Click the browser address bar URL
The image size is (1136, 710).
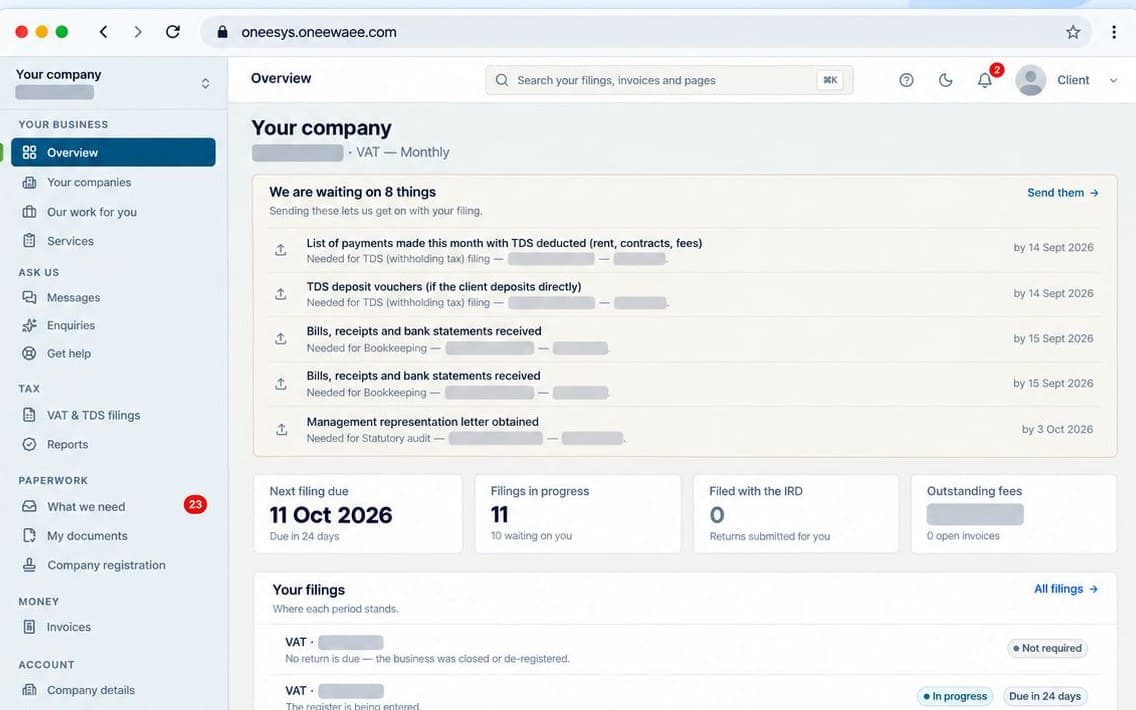pyautogui.click(x=319, y=32)
